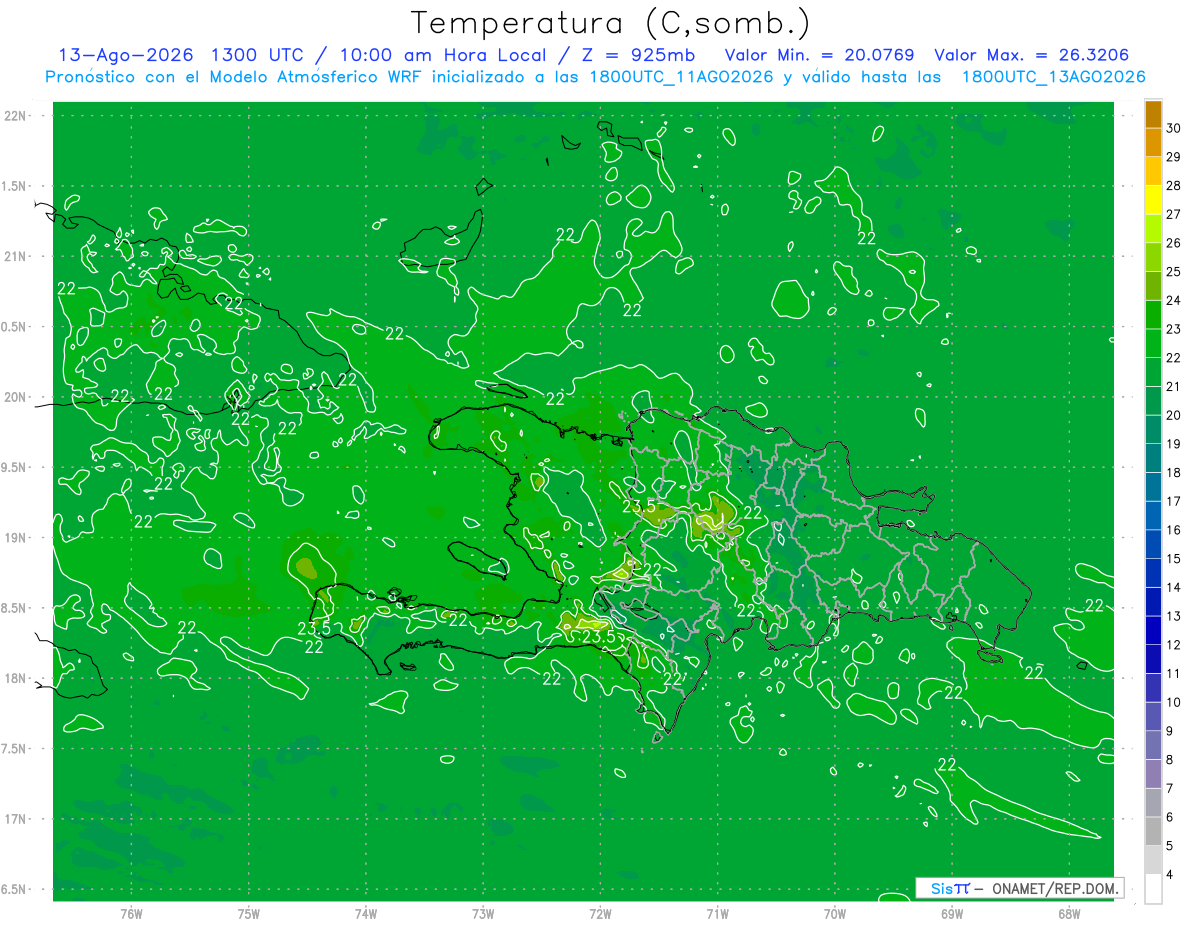The height and width of the screenshot is (927, 1200).
Task: Click "Pronóstico con el Modelo Atmósferico WRF" text
Action: [x=234, y=77]
